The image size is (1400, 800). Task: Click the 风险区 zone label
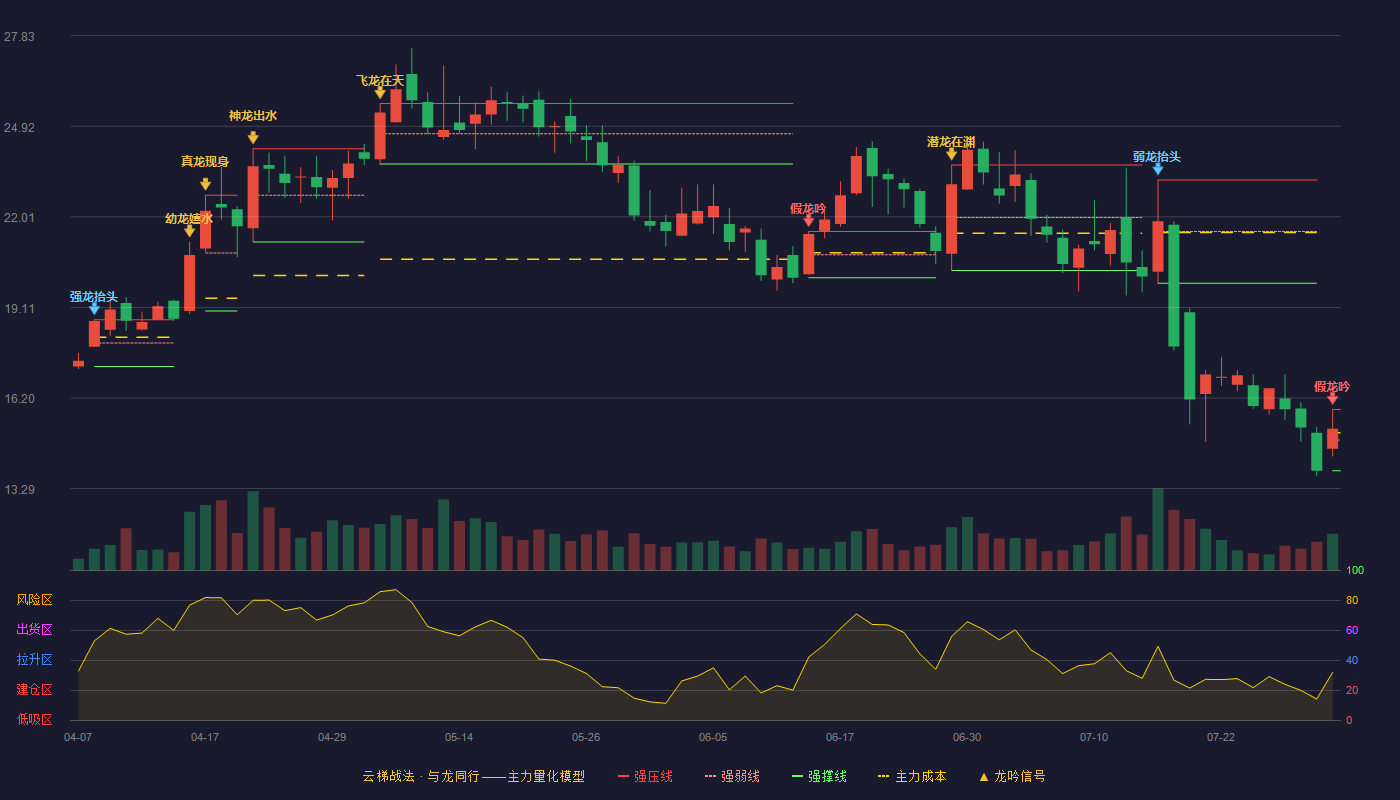34,600
